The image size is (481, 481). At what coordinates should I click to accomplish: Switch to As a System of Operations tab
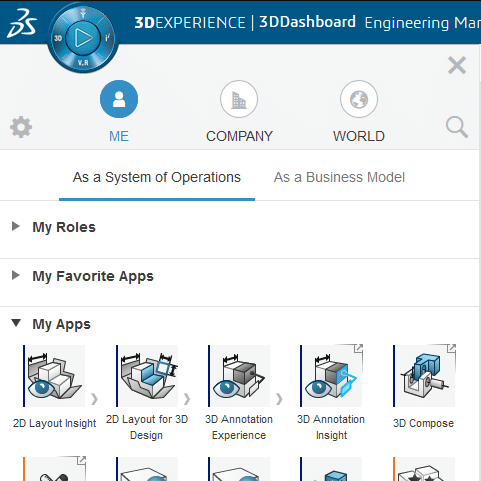157,178
